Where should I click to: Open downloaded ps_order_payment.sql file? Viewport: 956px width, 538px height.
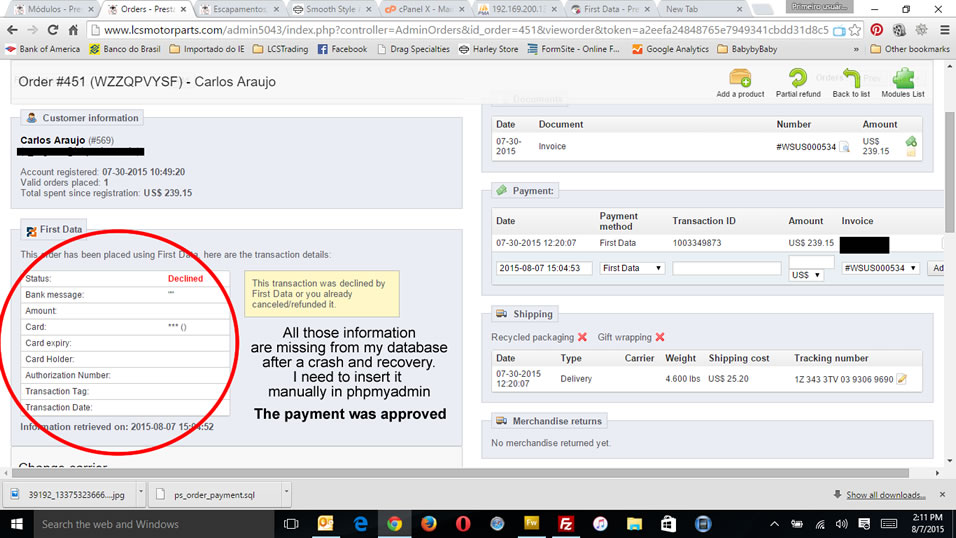pos(214,495)
